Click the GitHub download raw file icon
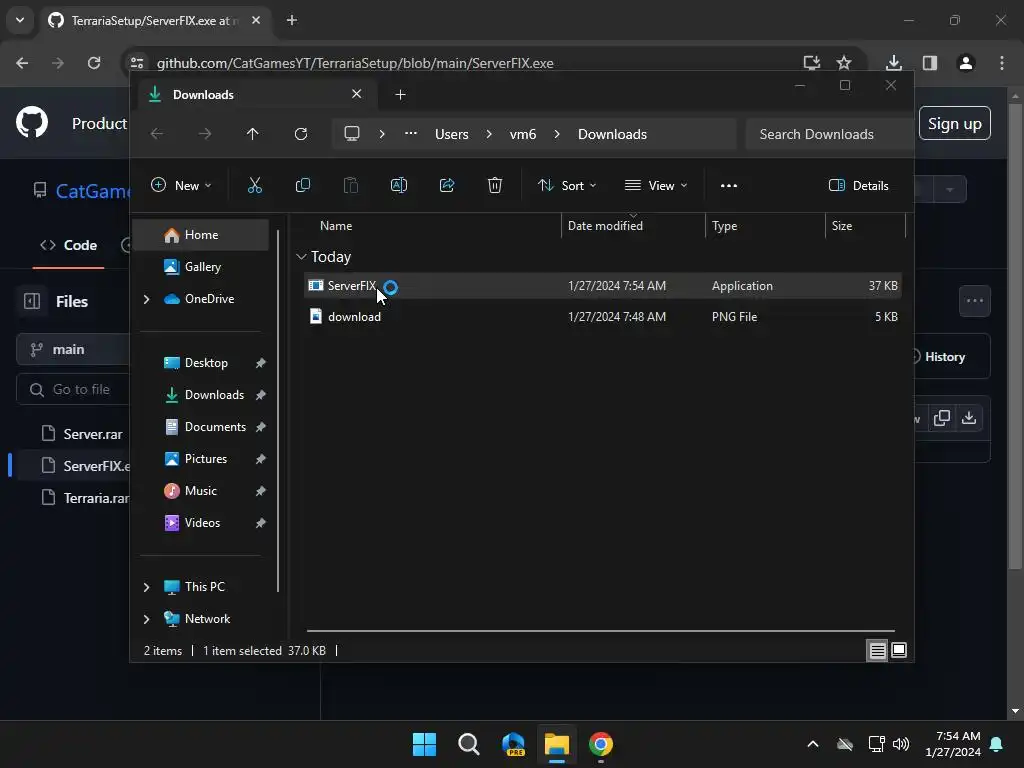This screenshot has height=768, width=1024. pos(969,418)
